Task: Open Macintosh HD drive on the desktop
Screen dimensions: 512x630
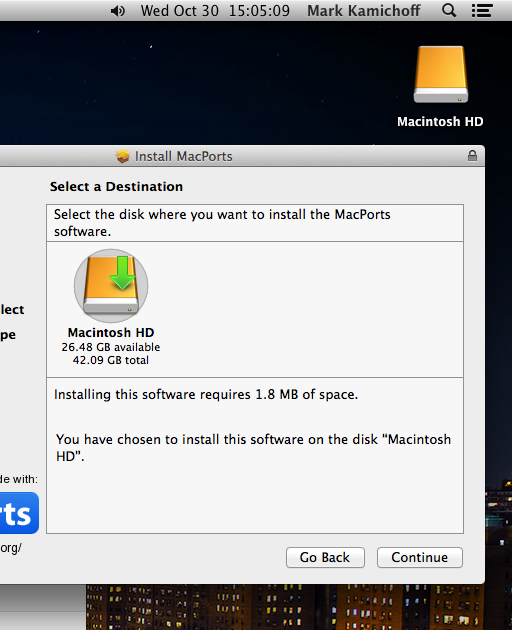Action: click(440, 74)
